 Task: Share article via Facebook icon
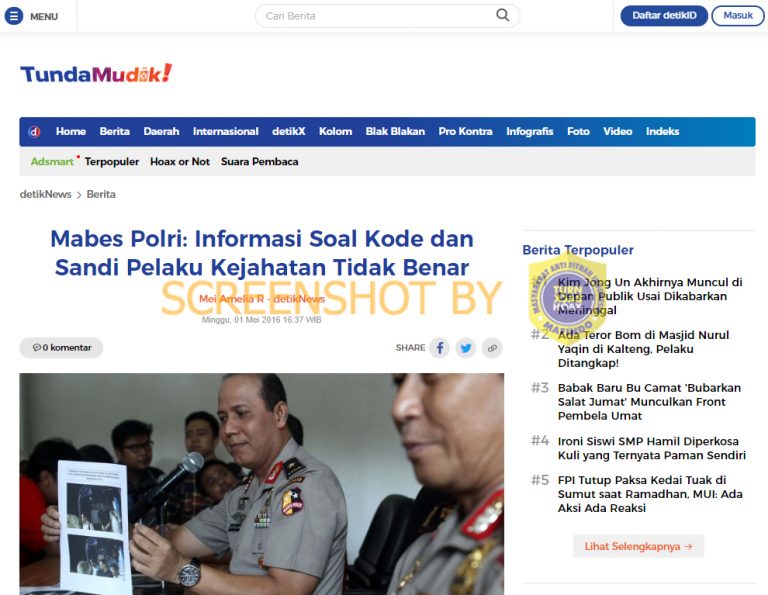point(440,348)
